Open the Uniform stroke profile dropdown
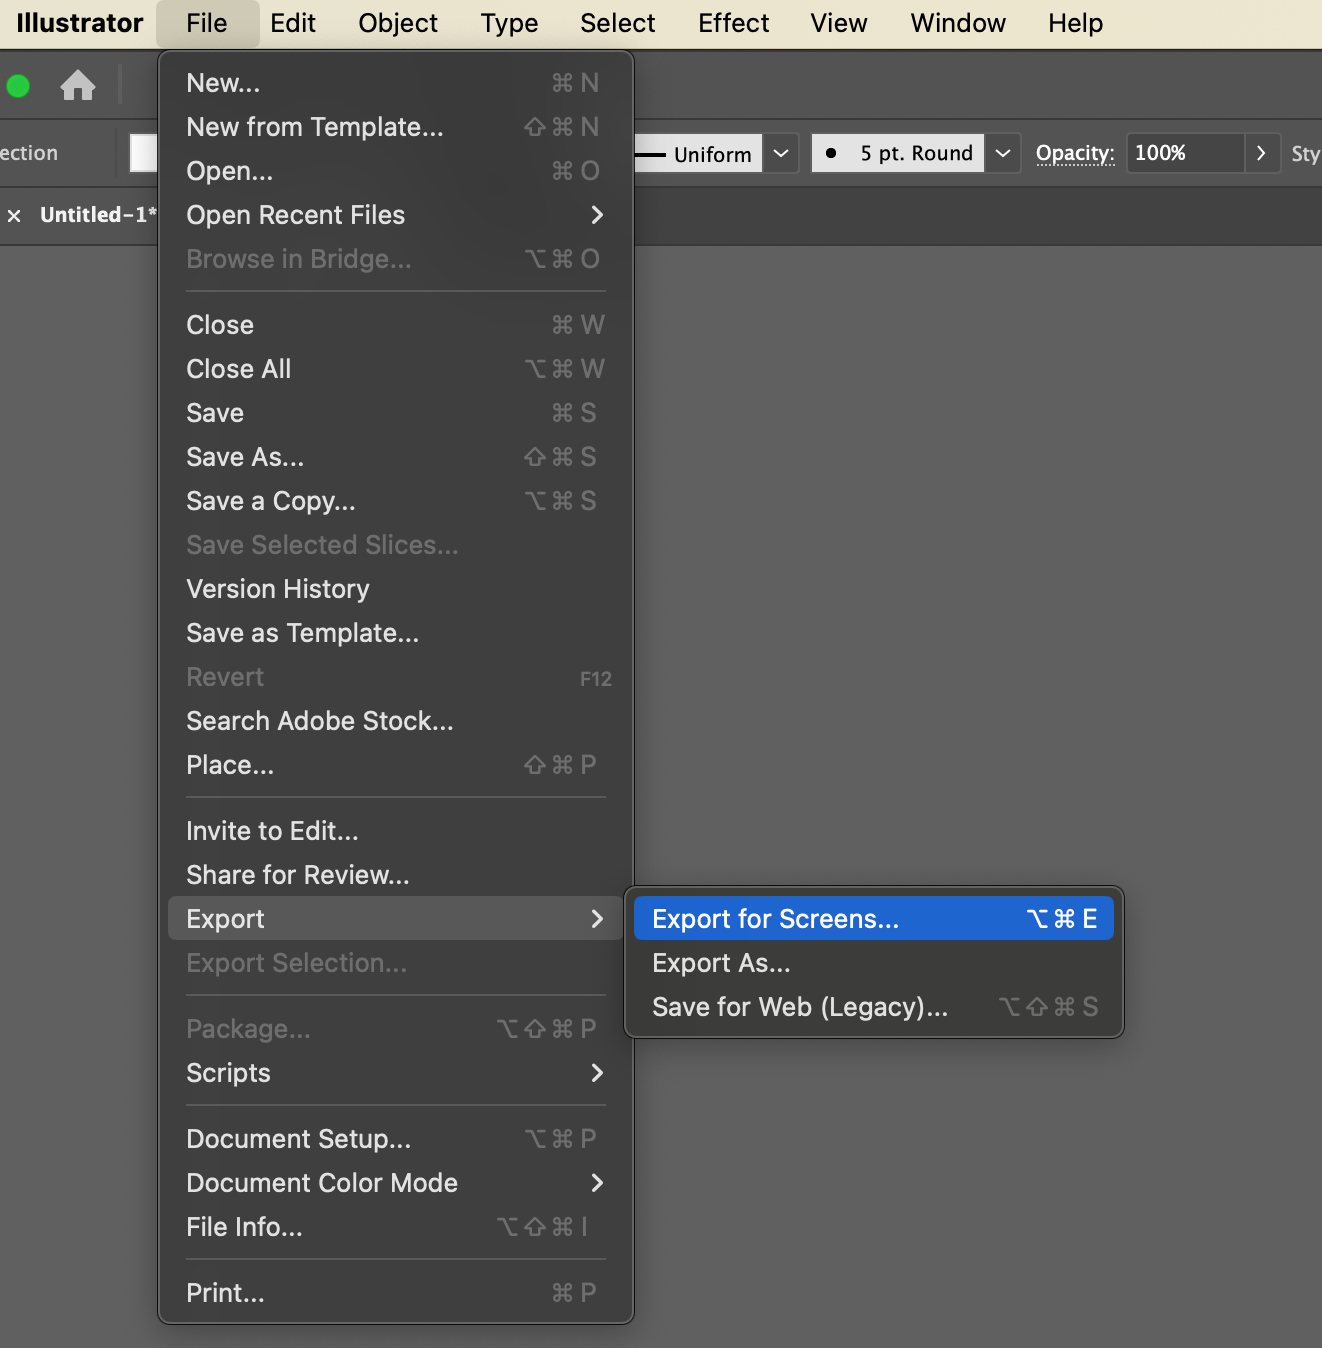This screenshot has height=1348, width=1322. 781,154
